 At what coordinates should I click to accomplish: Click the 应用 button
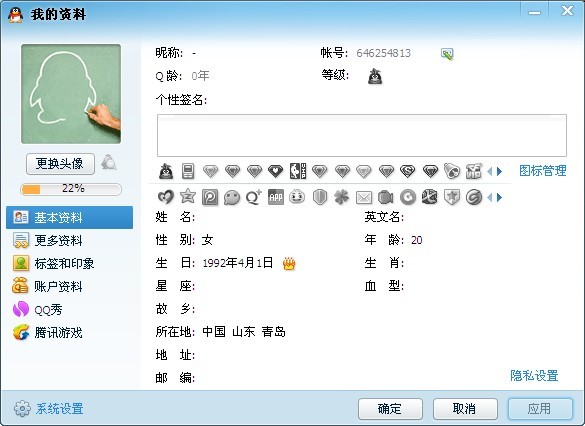(539, 409)
